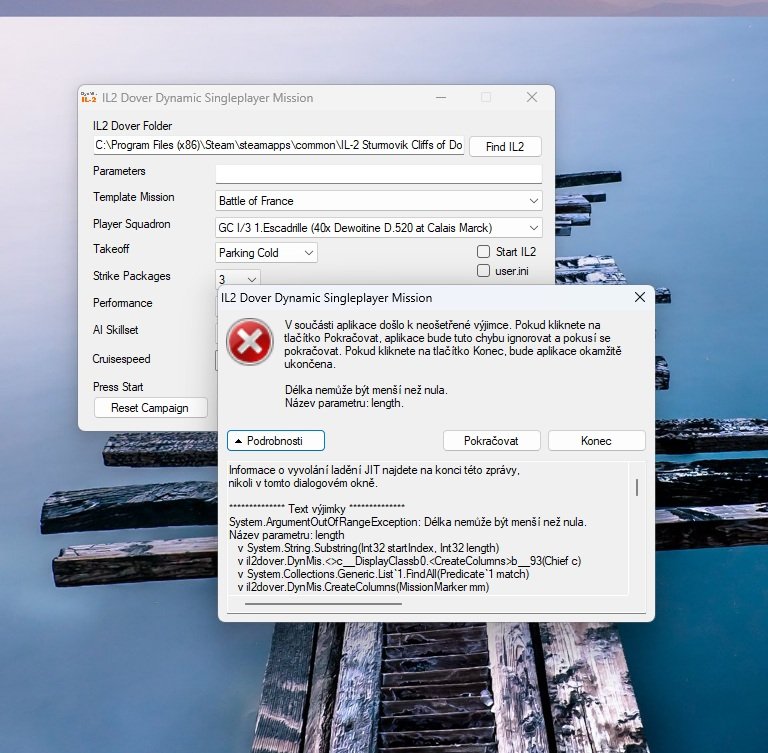Click the 'Název parametru: length.' message line
768x753 pixels.
[344, 403]
